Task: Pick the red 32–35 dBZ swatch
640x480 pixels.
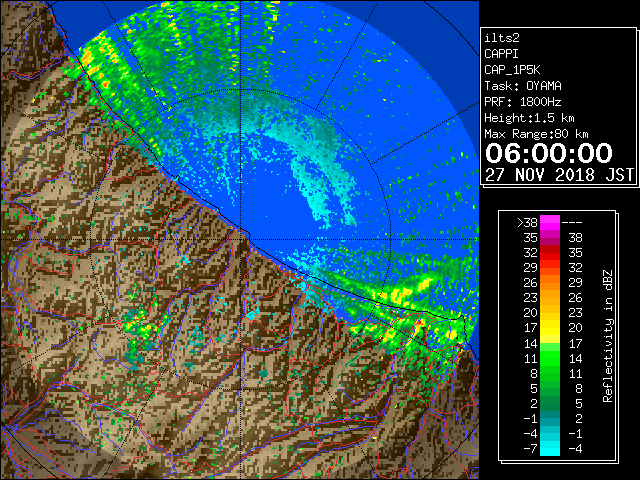Action: coord(550,253)
